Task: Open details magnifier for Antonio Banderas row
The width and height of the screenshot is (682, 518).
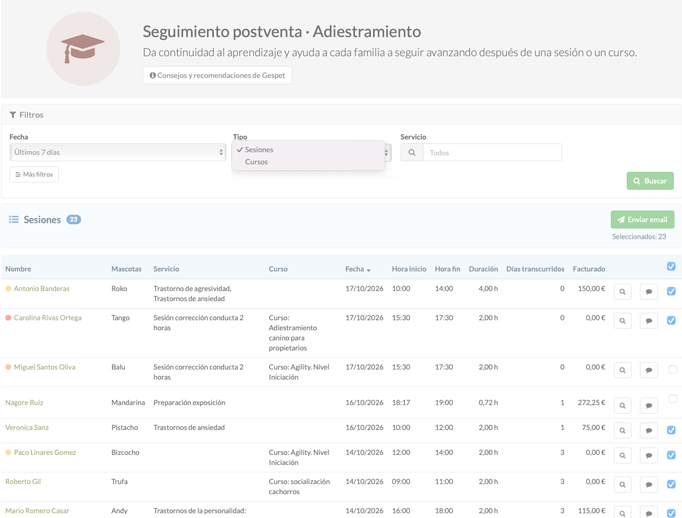Action: tap(622, 291)
